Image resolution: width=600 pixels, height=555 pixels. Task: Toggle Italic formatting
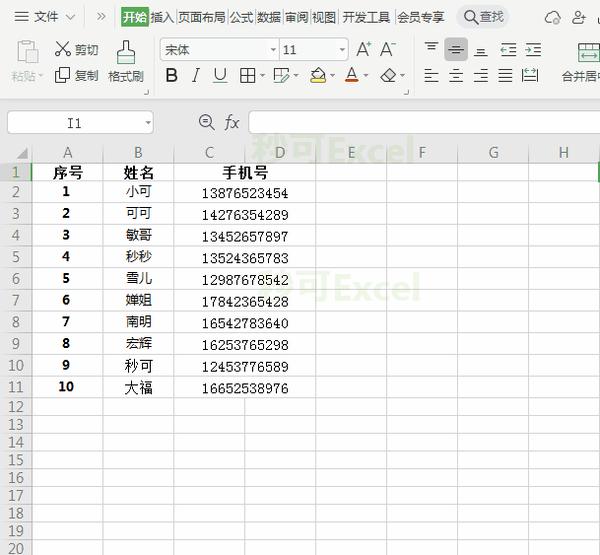pyautogui.click(x=196, y=75)
